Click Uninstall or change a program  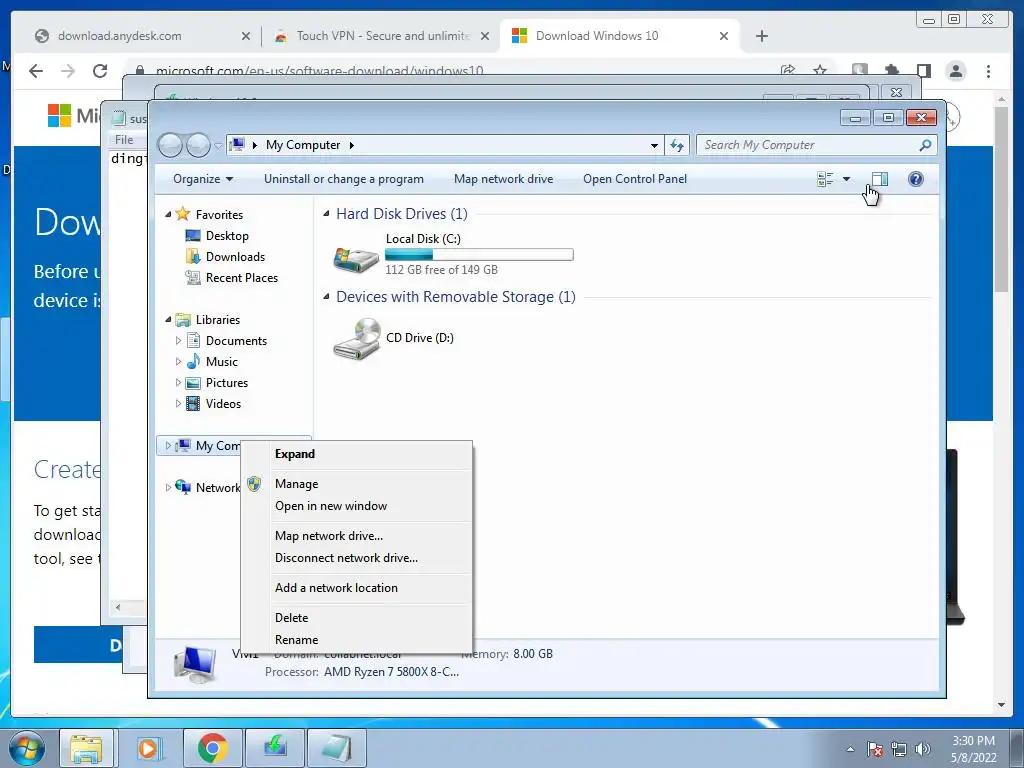pyautogui.click(x=344, y=179)
